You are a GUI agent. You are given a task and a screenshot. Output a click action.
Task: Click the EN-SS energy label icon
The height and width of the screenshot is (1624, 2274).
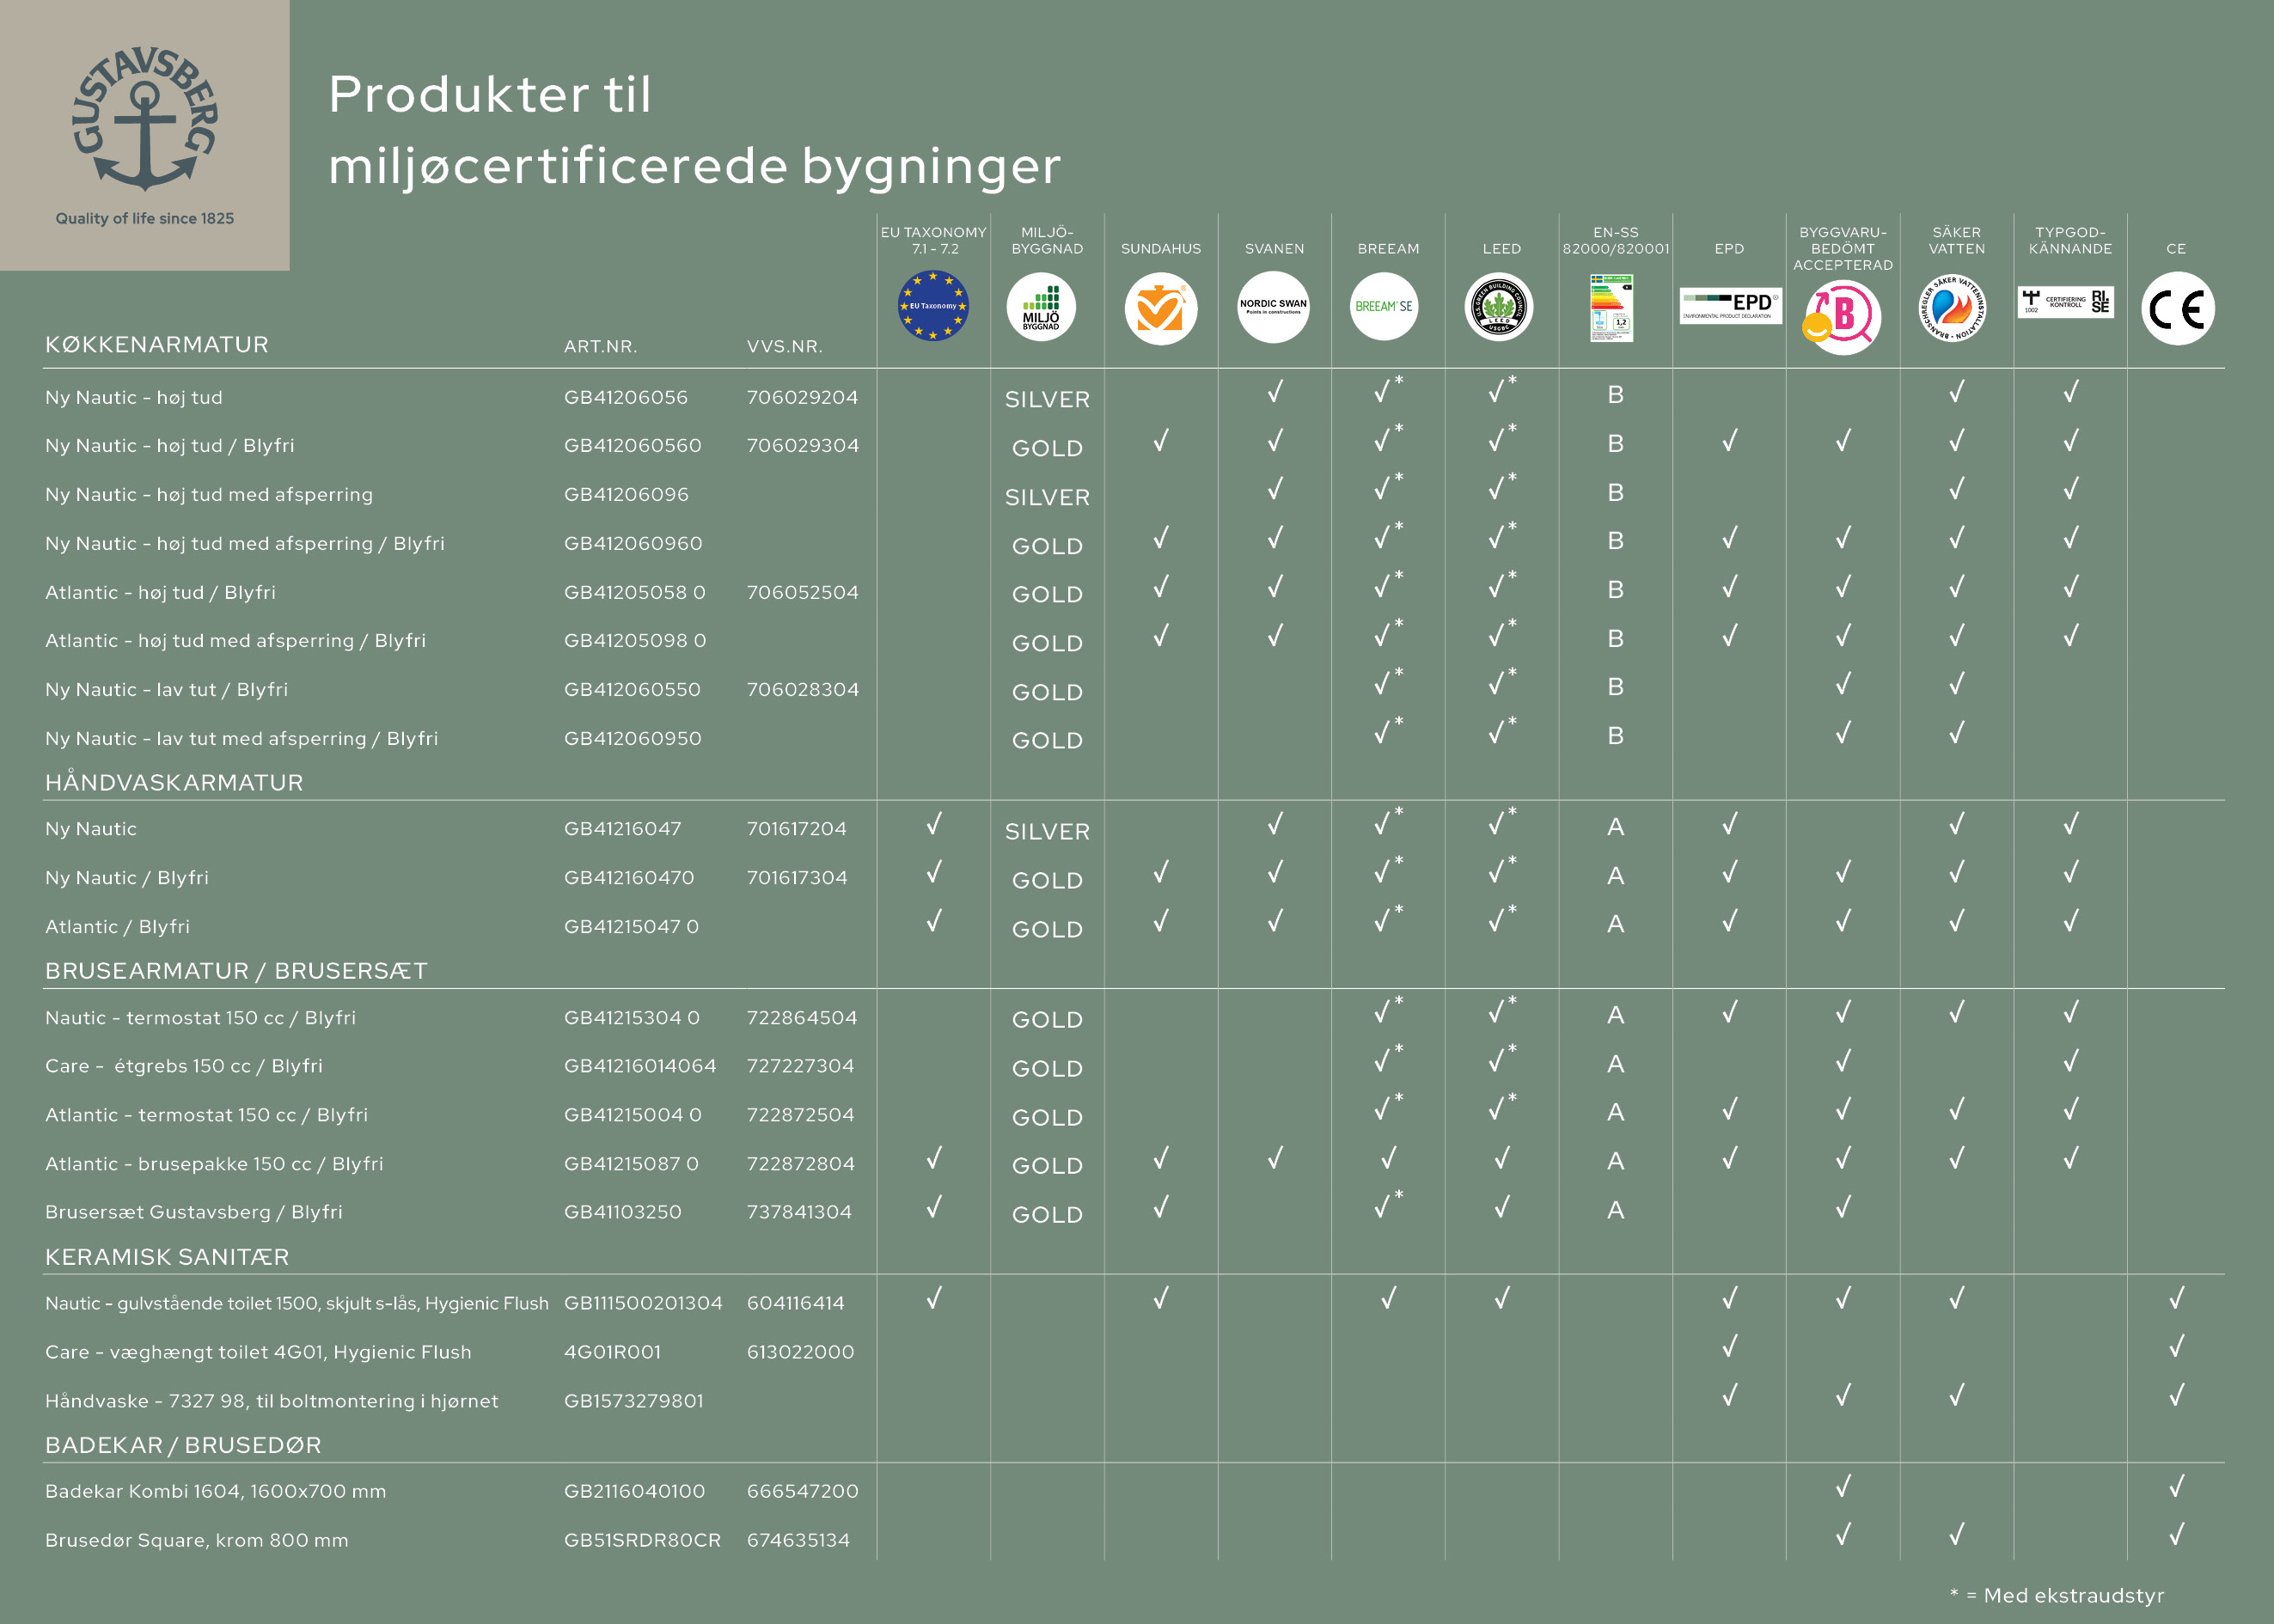[x=1612, y=308]
